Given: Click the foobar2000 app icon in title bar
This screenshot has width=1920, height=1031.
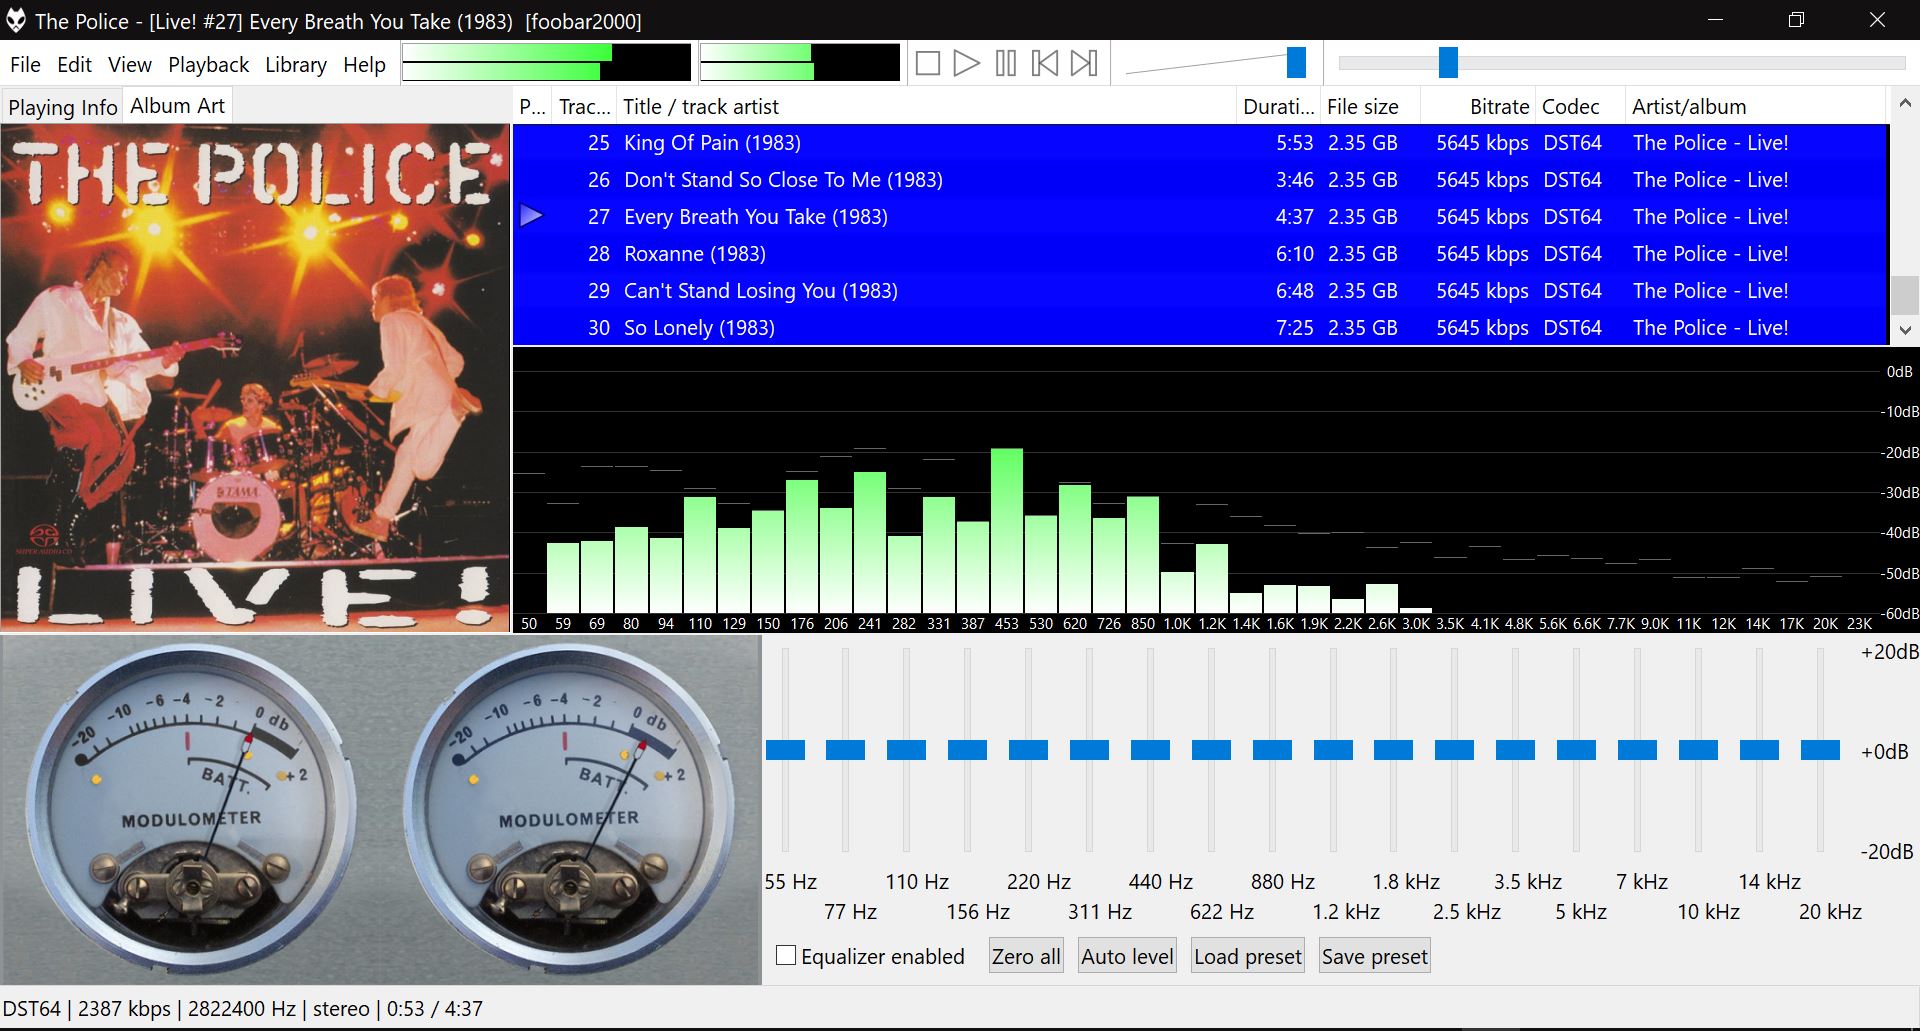Looking at the screenshot, I should pos(16,20).
